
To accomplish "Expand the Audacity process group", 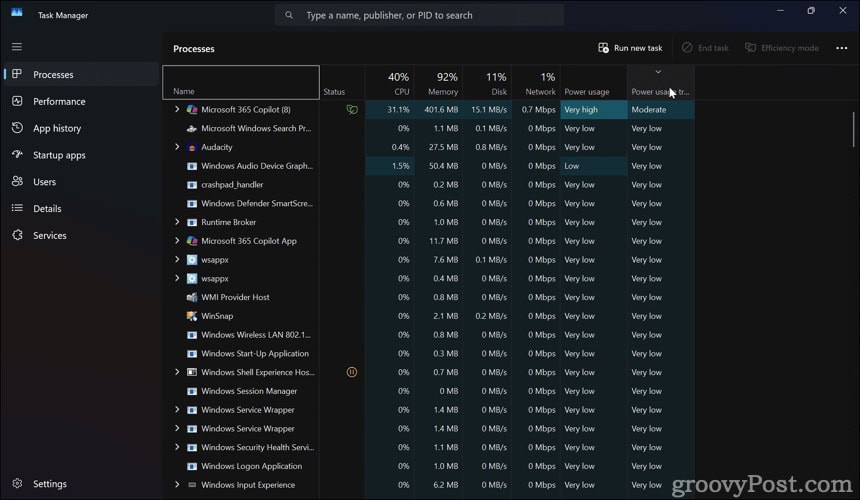I will click(177, 147).
